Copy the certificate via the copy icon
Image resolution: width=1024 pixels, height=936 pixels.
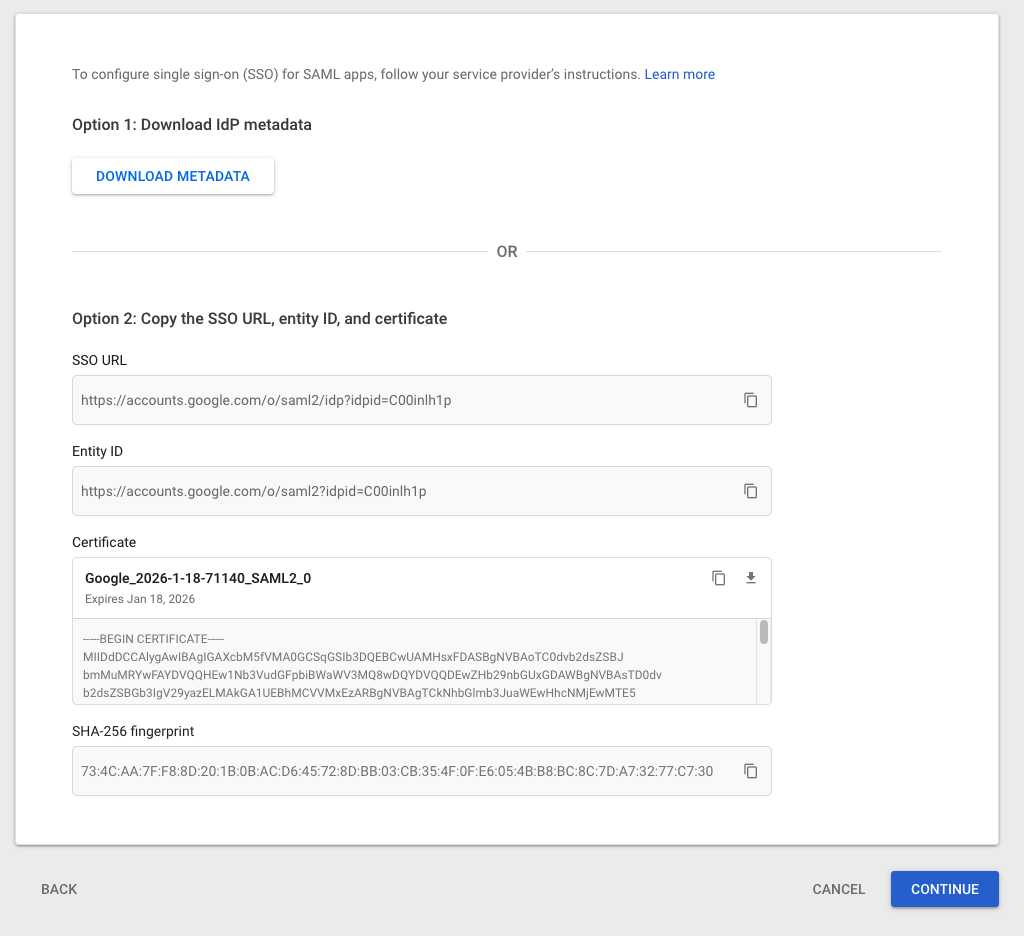pos(718,578)
